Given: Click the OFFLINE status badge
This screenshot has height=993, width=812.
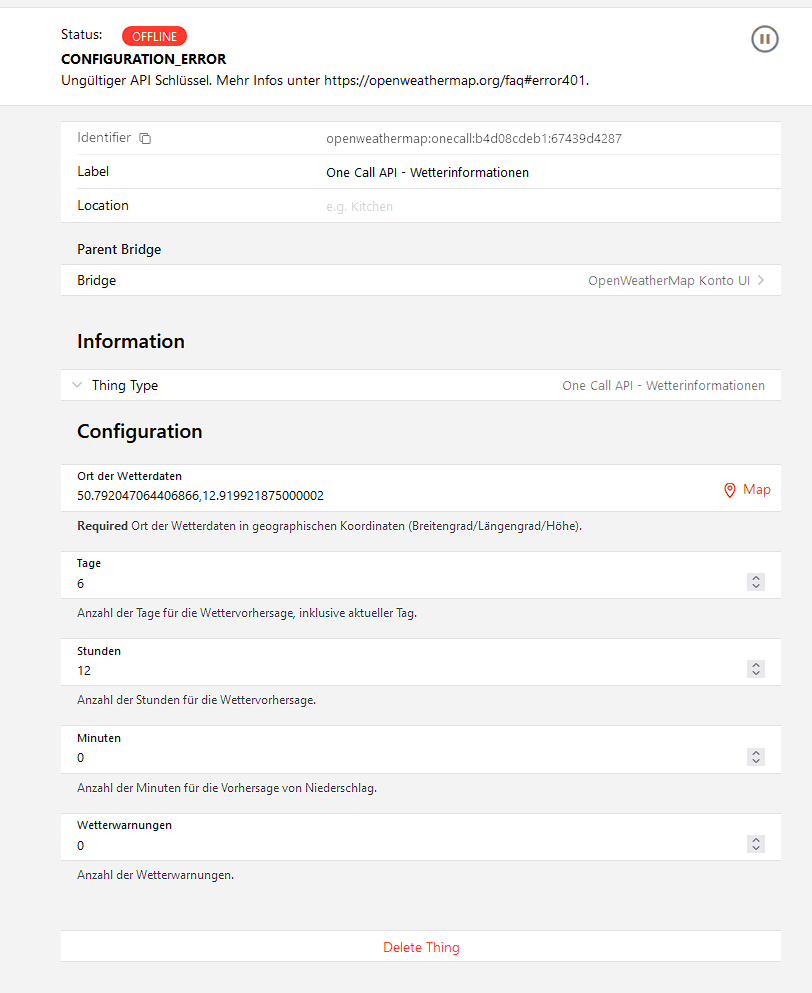Looking at the screenshot, I should tap(154, 36).
